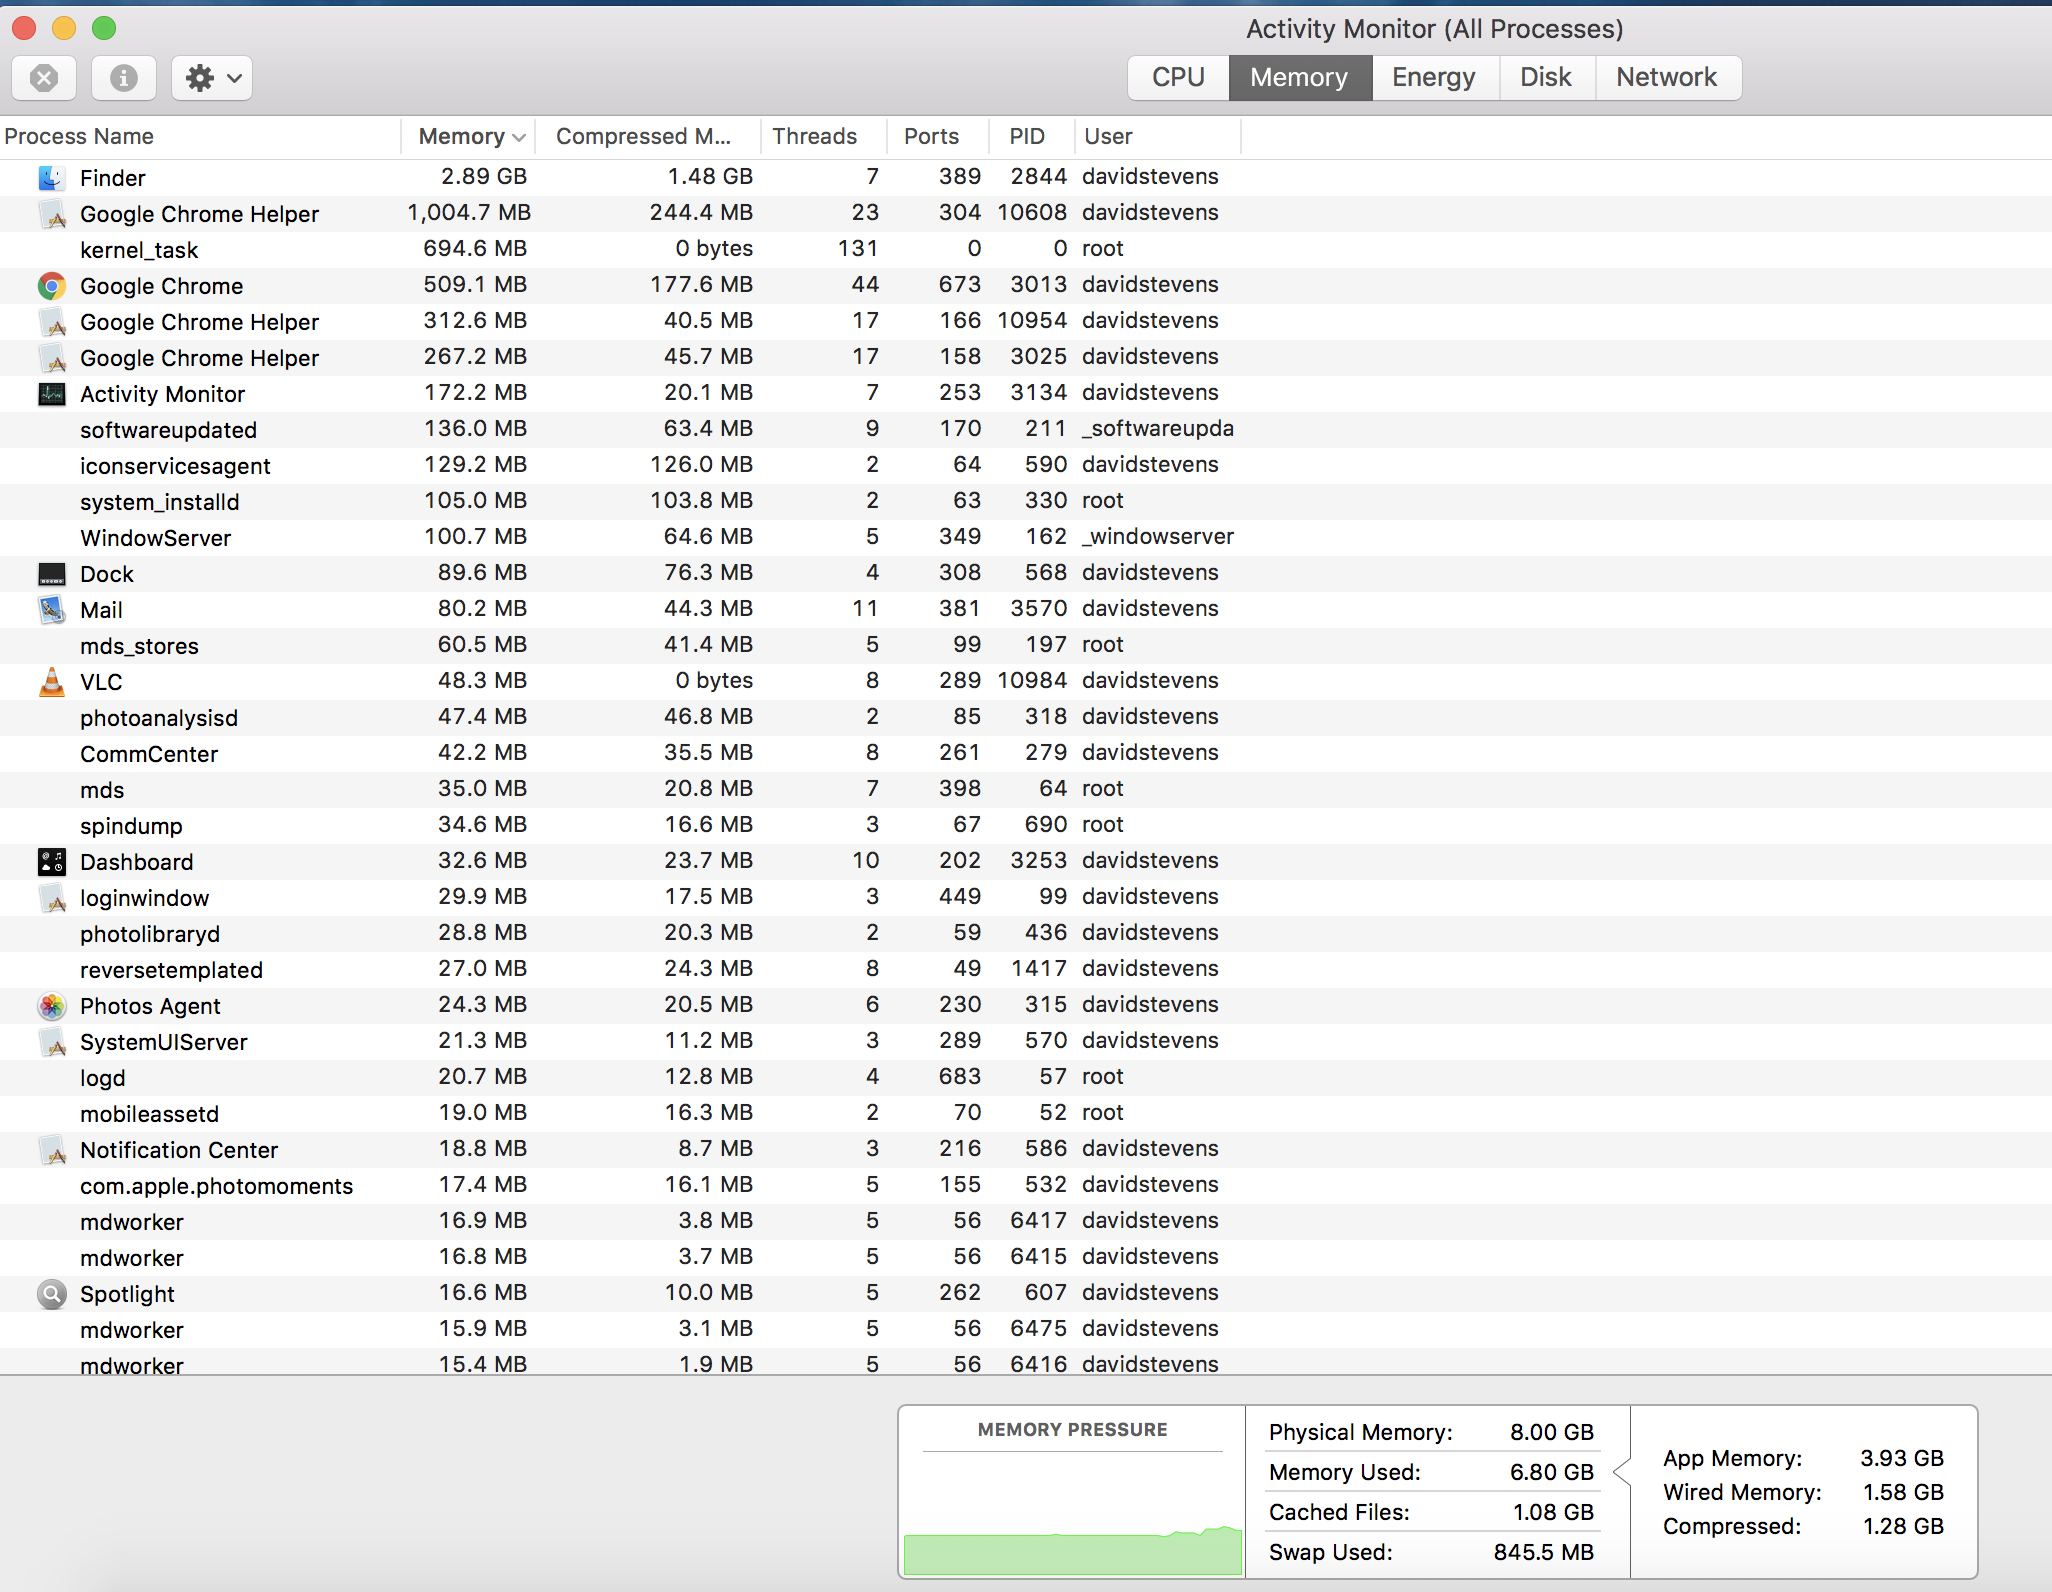This screenshot has height=1592, width=2052.
Task: Select mdworker with PID 6417
Action: [1026, 1221]
